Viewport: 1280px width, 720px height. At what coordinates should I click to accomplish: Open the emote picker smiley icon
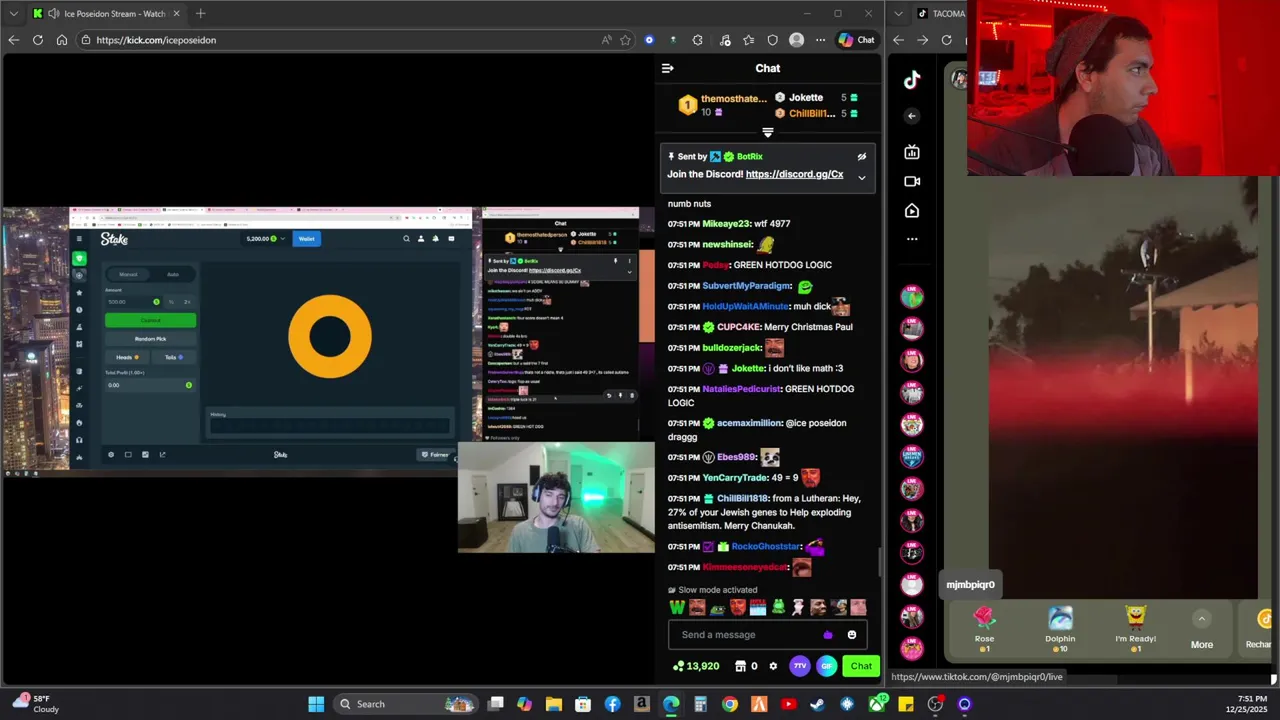pyautogui.click(x=852, y=635)
